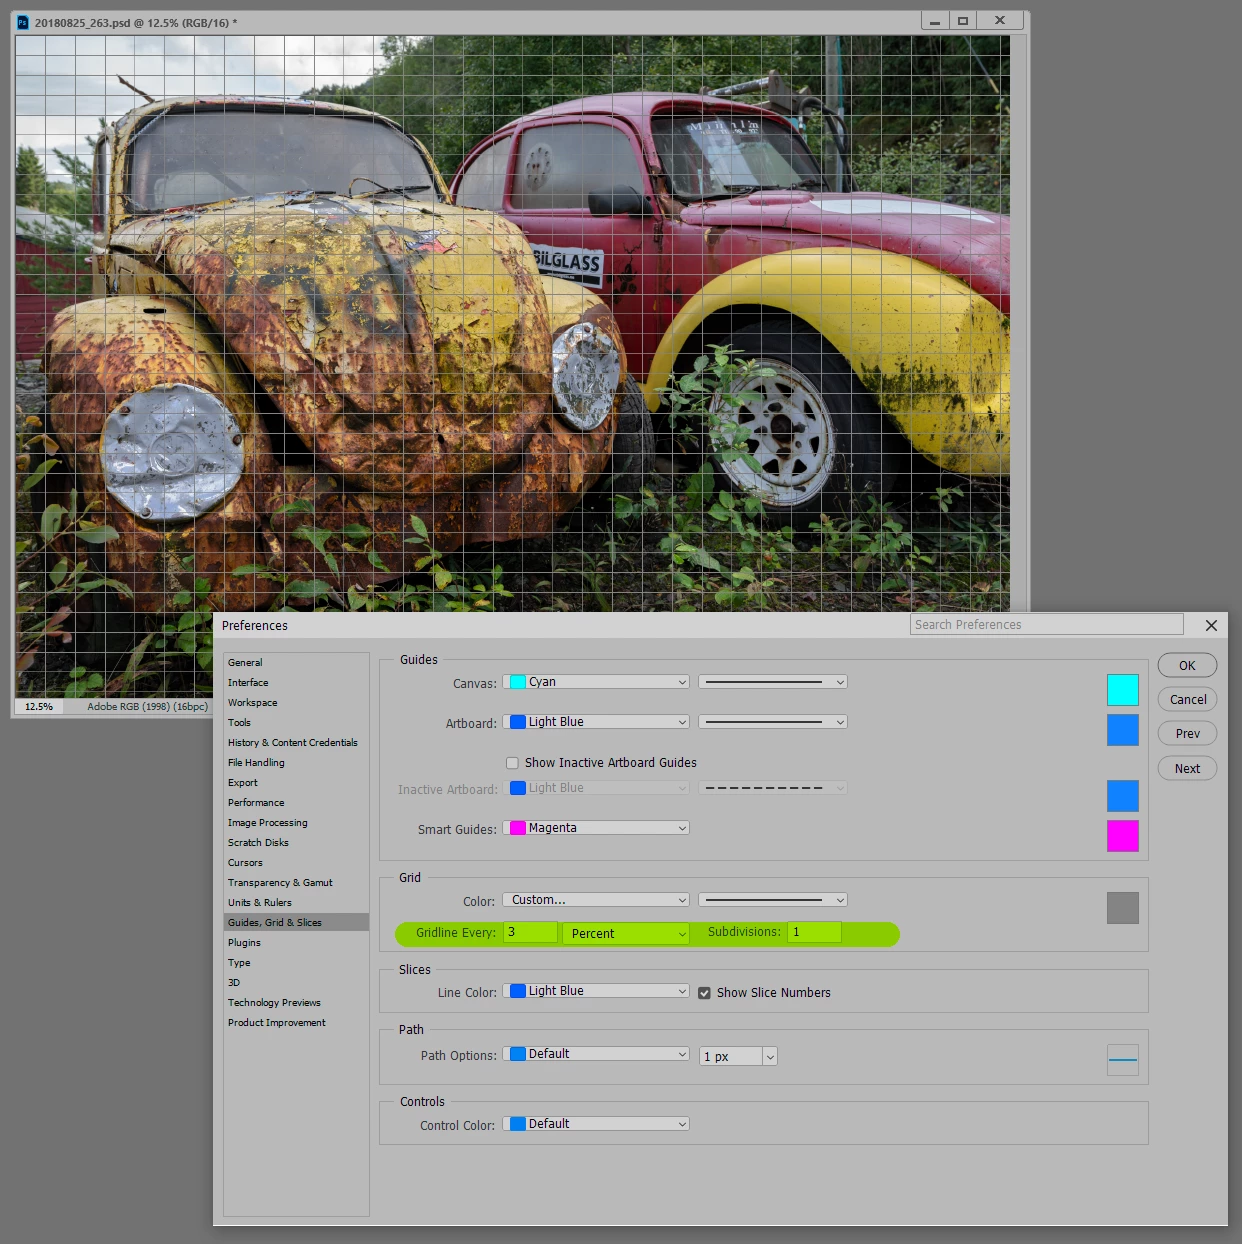This screenshot has width=1242, height=1244.
Task: Open the Gridline units Percent dropdown
Action: pyautogui.click(x=626, y=933)
